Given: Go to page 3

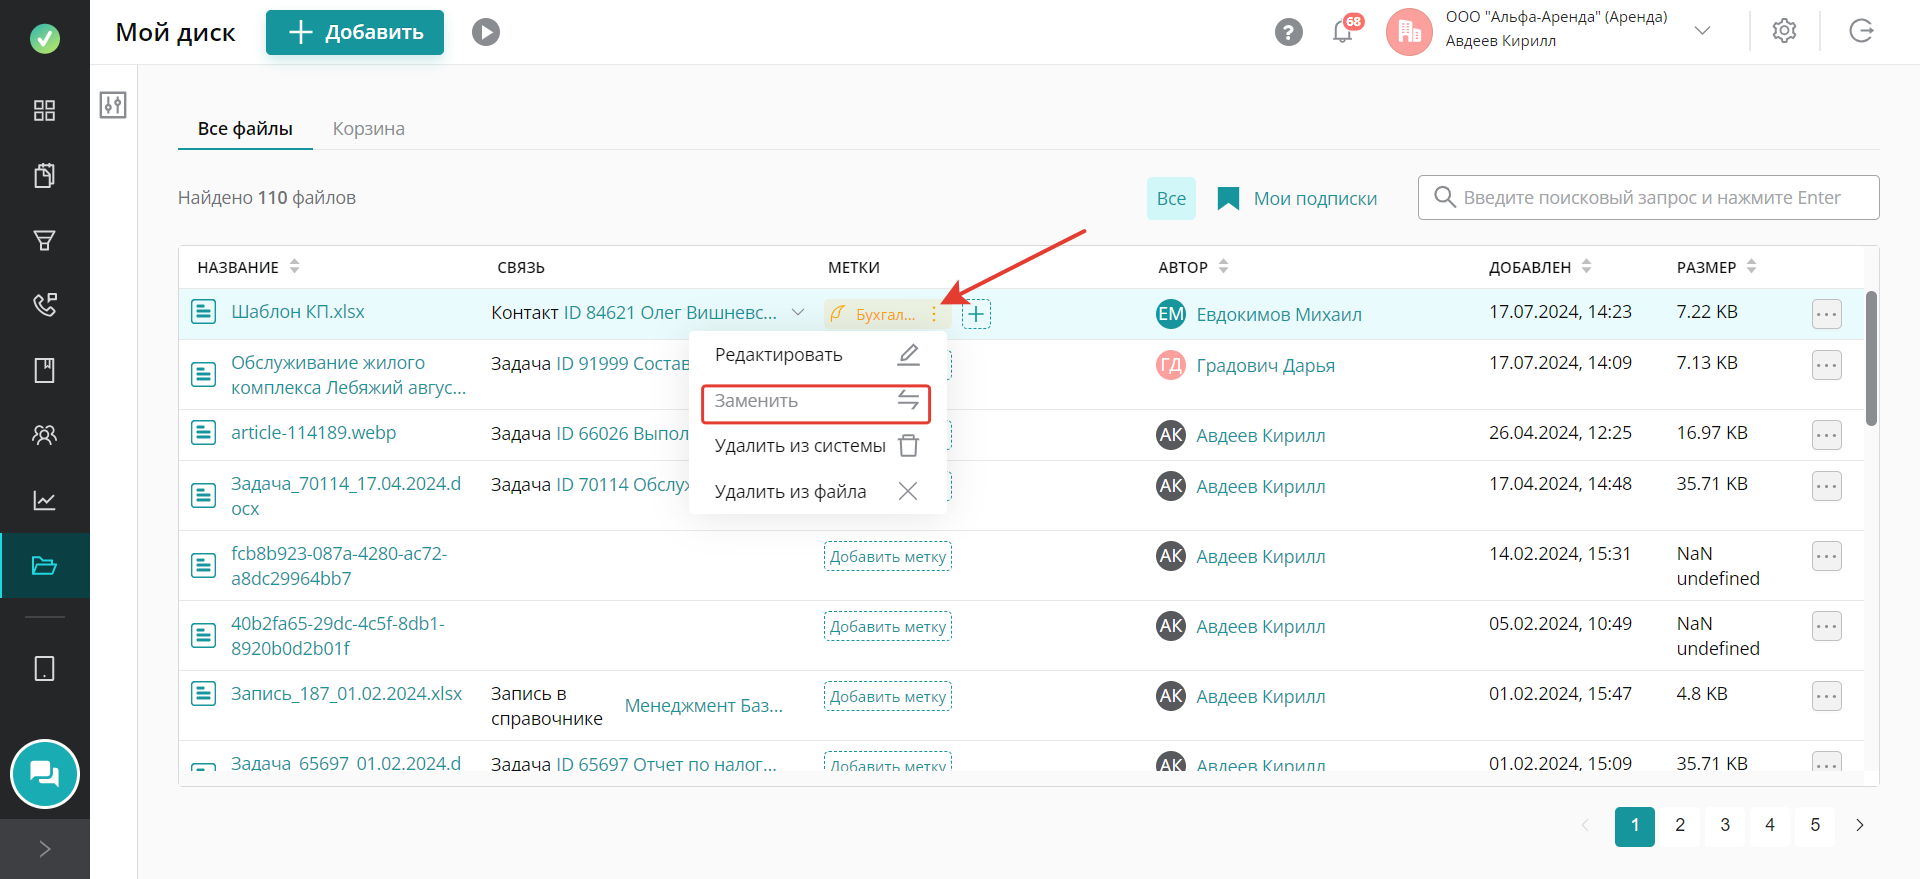Looking at the screenshot, I should (1725, 825).
